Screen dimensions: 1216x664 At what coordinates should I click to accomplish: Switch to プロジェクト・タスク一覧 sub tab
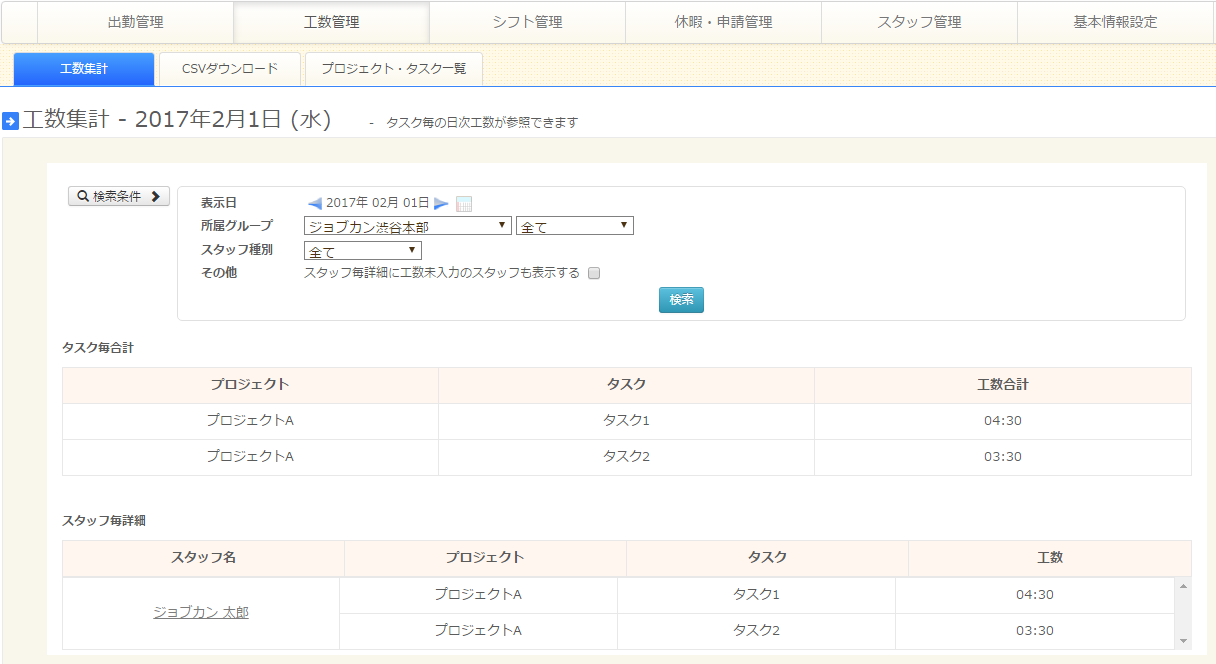[x=394, y=69]
